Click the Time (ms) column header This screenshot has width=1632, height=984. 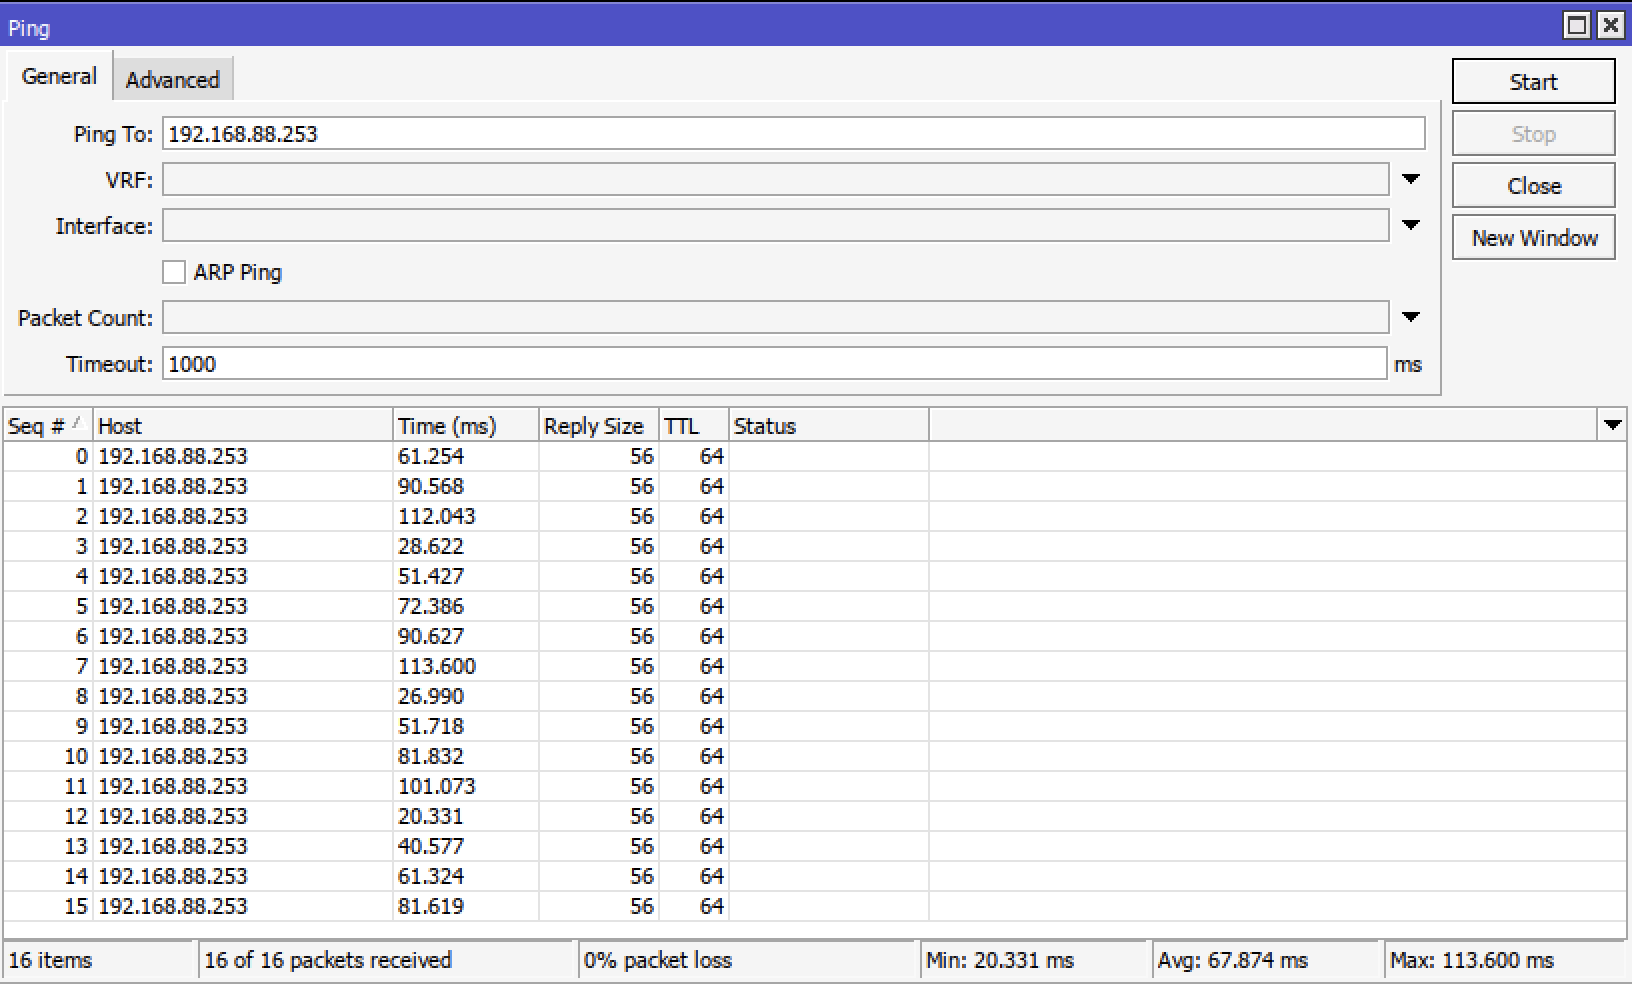[x=446, y=425]
